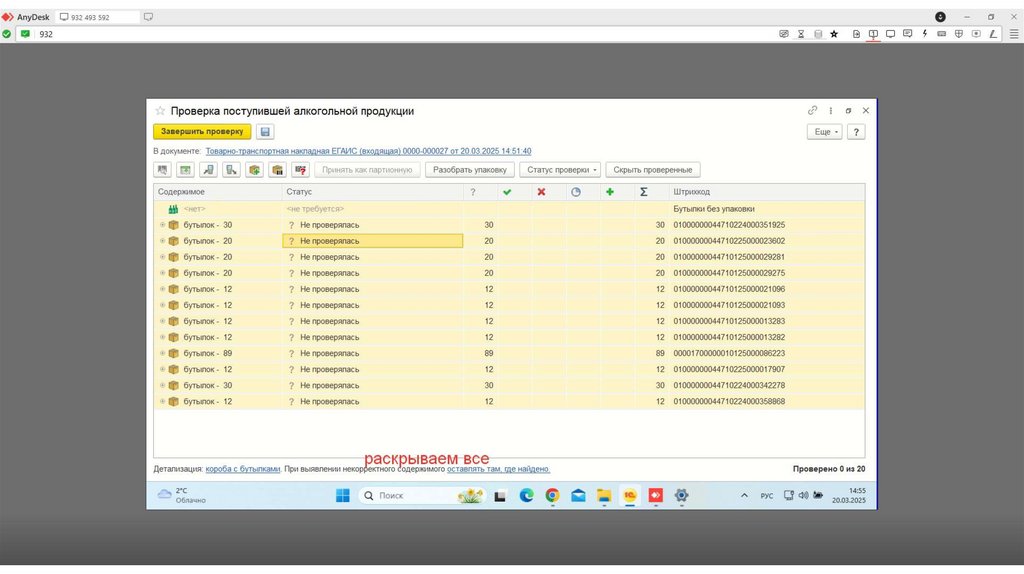Screen dimensions: 1024x574
Task: Open Google Chrome from the taskbar
Action: pos(552,495)
